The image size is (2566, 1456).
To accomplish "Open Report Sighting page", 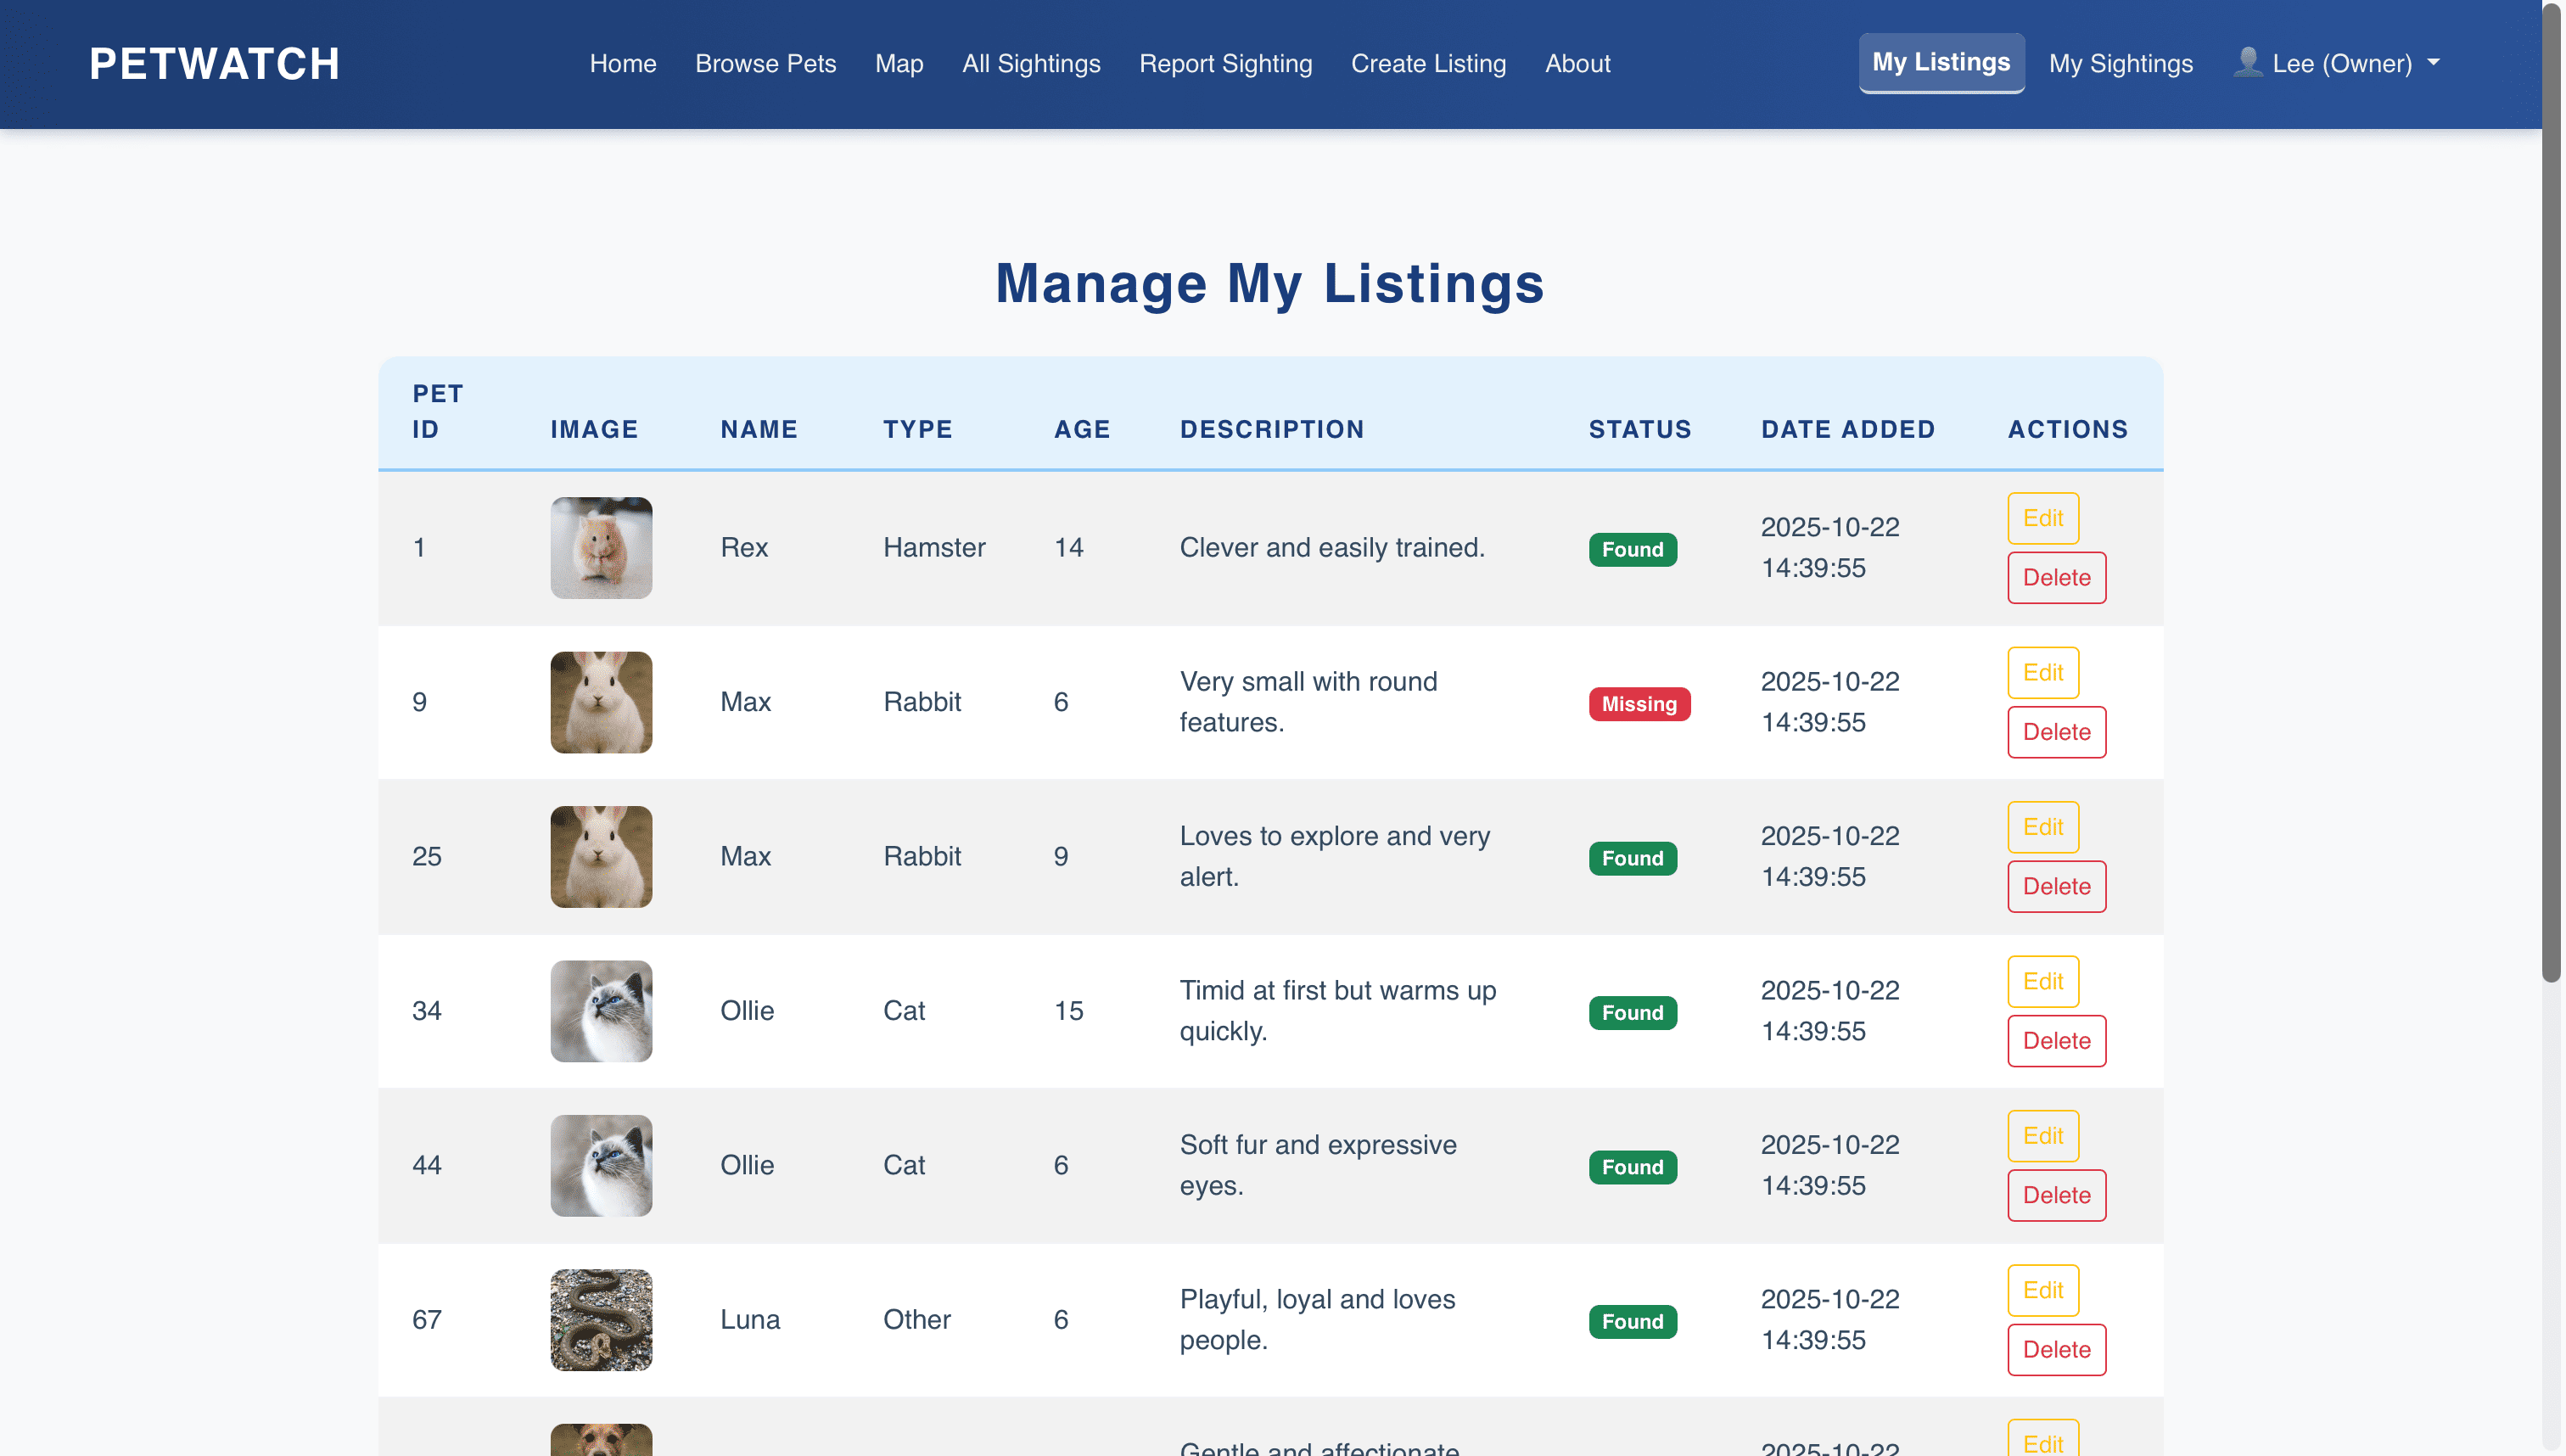I will (x=1226, y=63).
